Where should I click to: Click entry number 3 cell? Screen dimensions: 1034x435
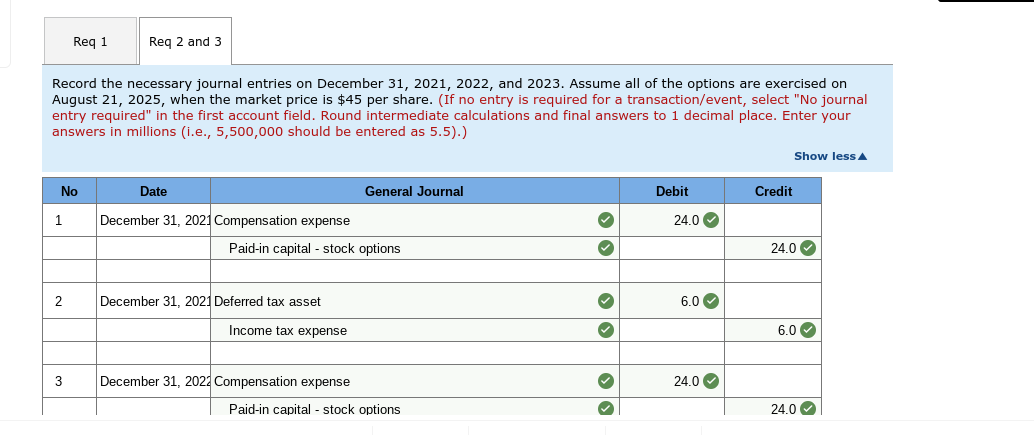click(x=69, y=381)
